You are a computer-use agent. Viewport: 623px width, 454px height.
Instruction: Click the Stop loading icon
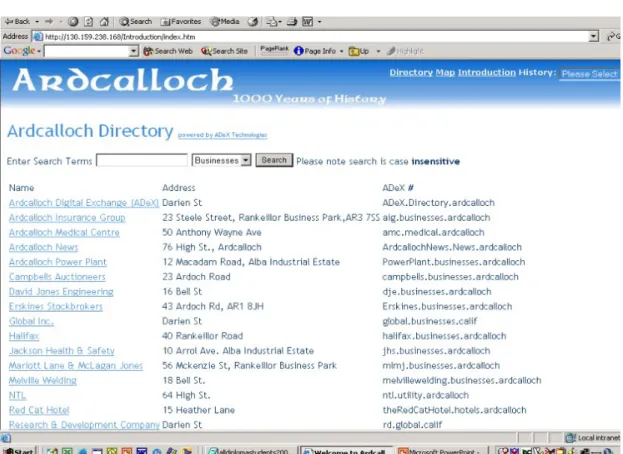[73, 21]
